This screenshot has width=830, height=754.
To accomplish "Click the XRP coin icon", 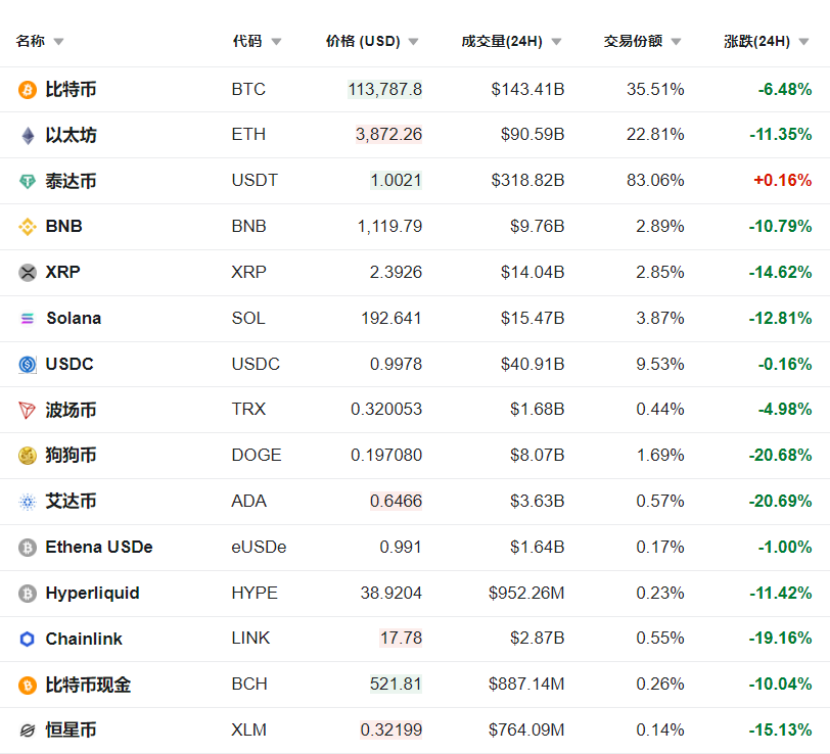I will [x=27, y=272].
